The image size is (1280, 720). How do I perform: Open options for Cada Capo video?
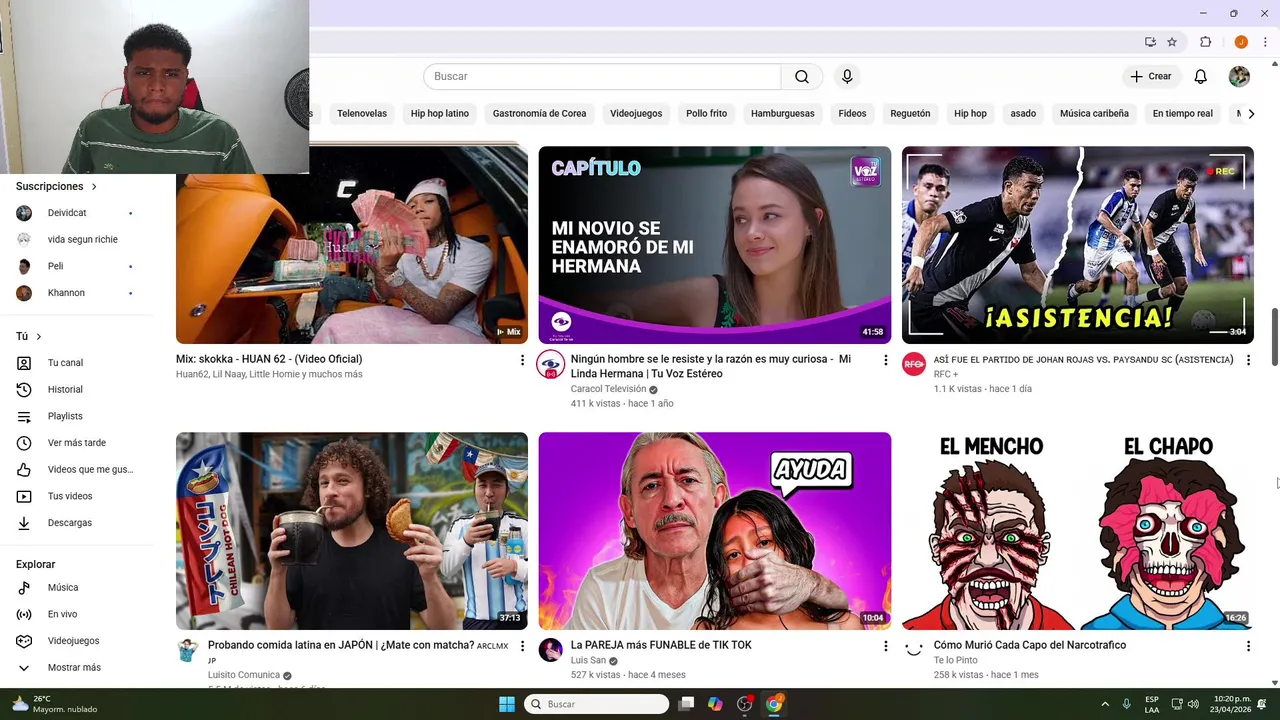pyautogui.click(x=1248, y=647)
